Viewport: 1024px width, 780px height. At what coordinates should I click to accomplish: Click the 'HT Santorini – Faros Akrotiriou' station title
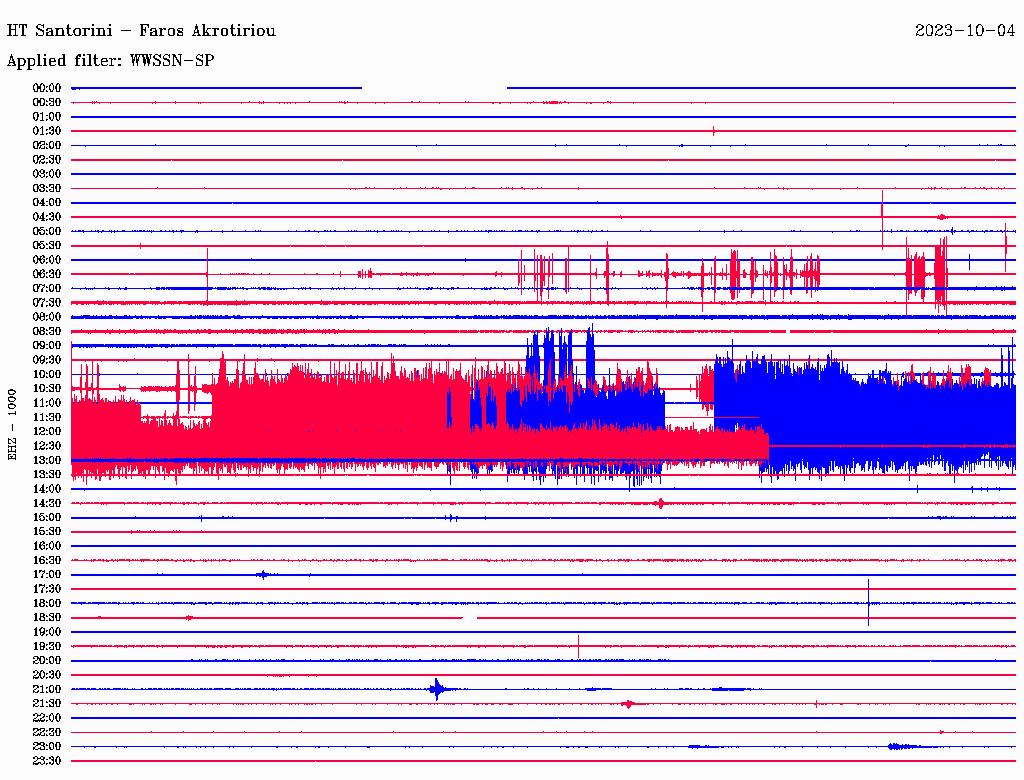point(141,31)
